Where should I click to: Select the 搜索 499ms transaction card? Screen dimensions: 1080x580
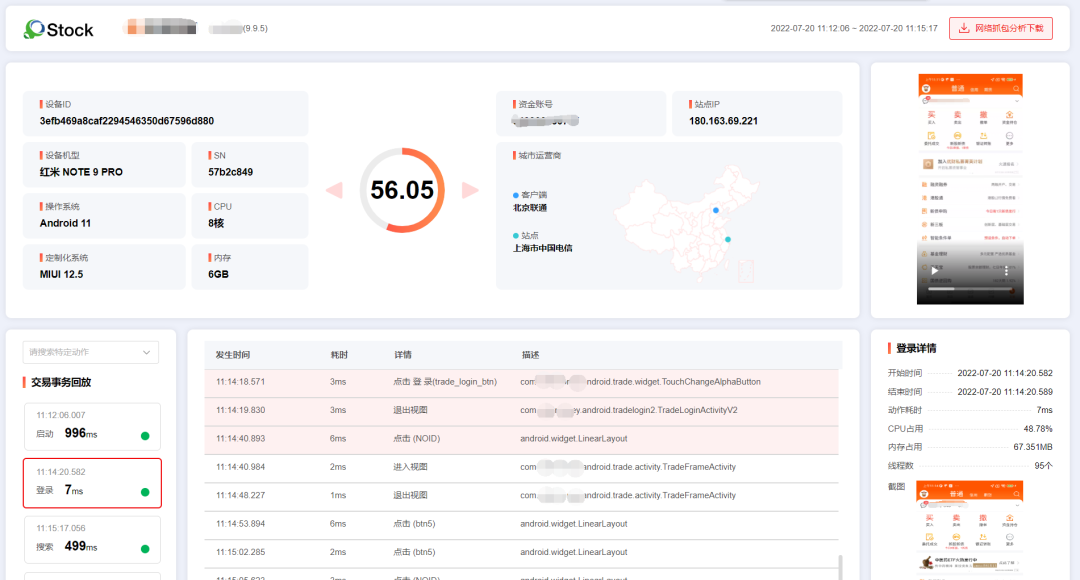click(91, 539)
